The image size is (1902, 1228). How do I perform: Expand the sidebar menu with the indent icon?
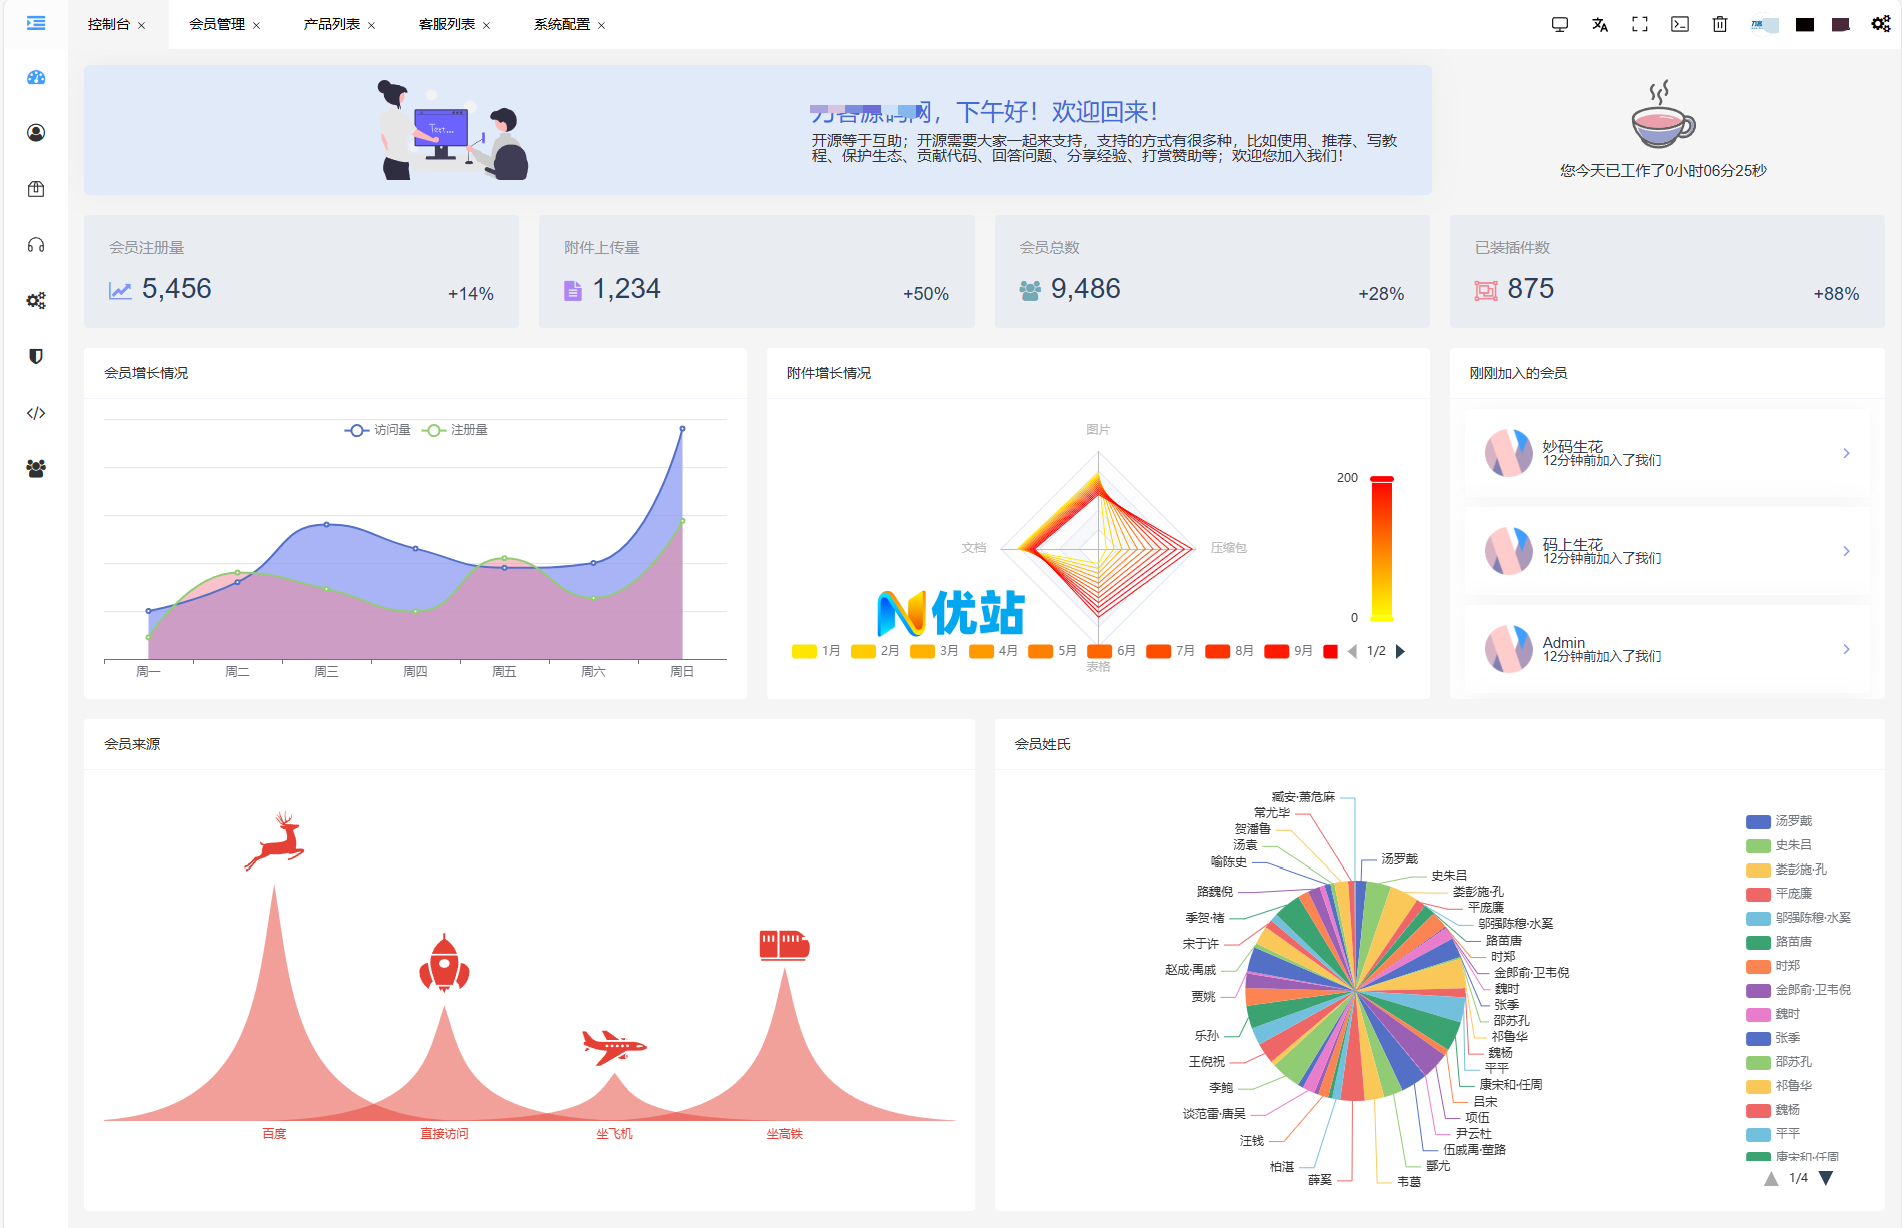coord(36,23)
